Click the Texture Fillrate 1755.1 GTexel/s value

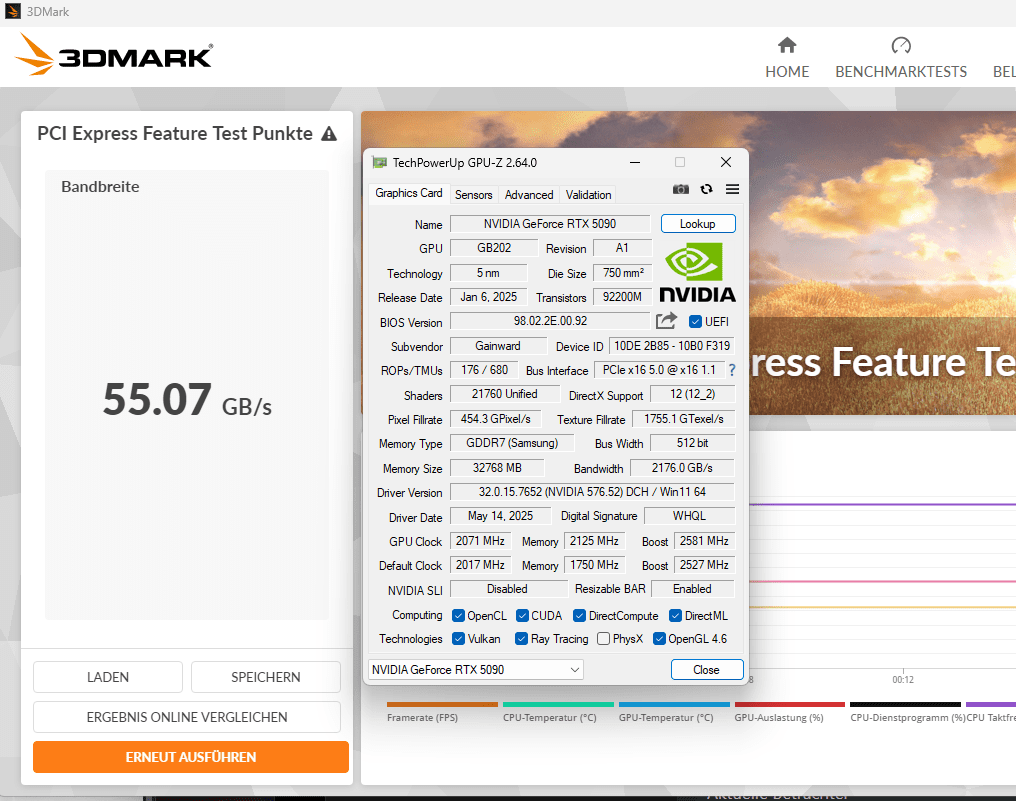click(684, 419)
